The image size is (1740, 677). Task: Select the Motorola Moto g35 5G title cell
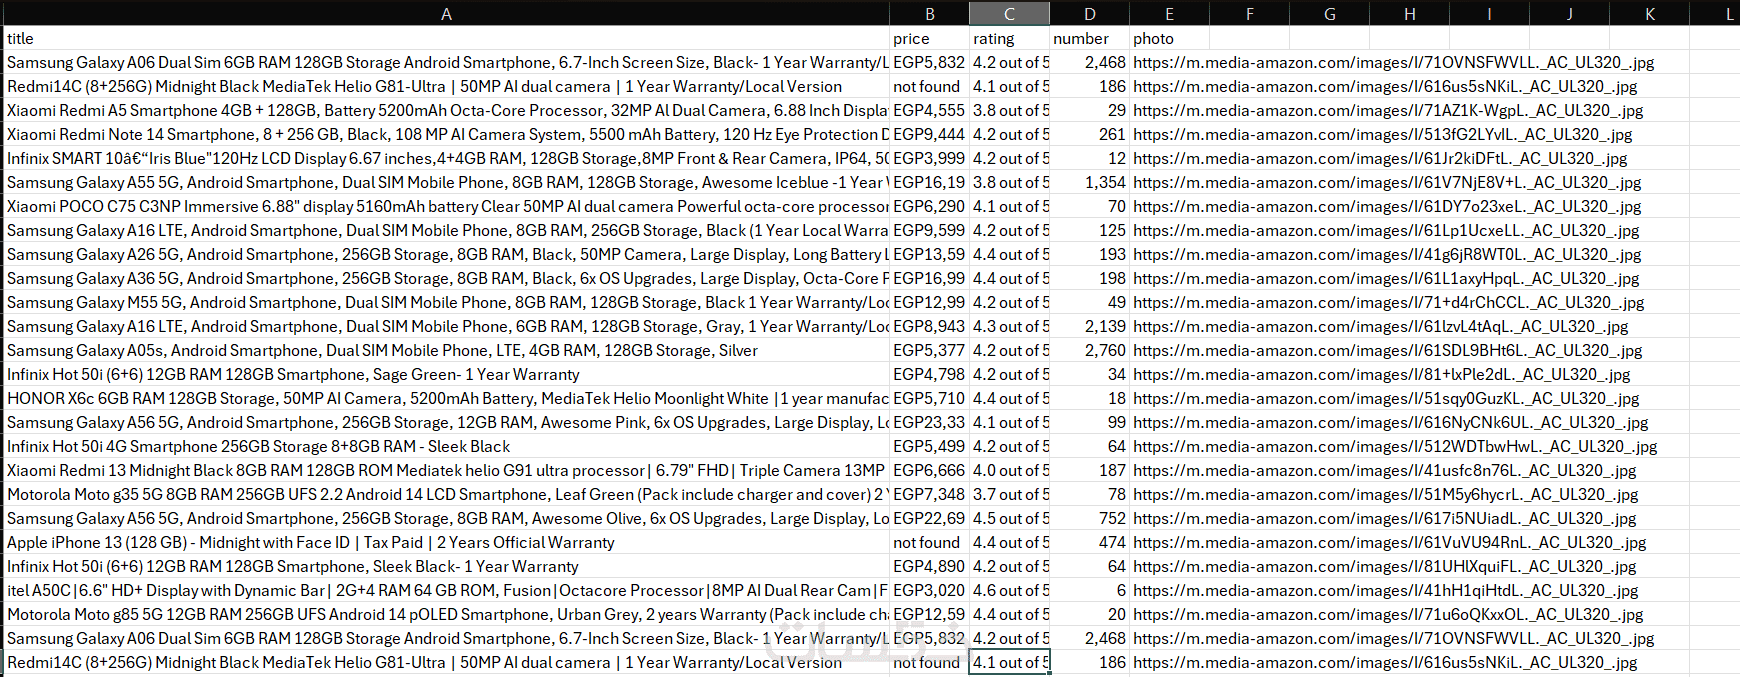pyautogui.click(x=447, y=494)
